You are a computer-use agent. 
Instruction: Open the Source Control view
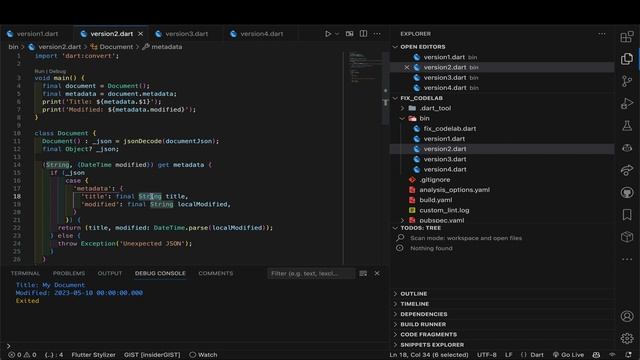pos(627,81)
